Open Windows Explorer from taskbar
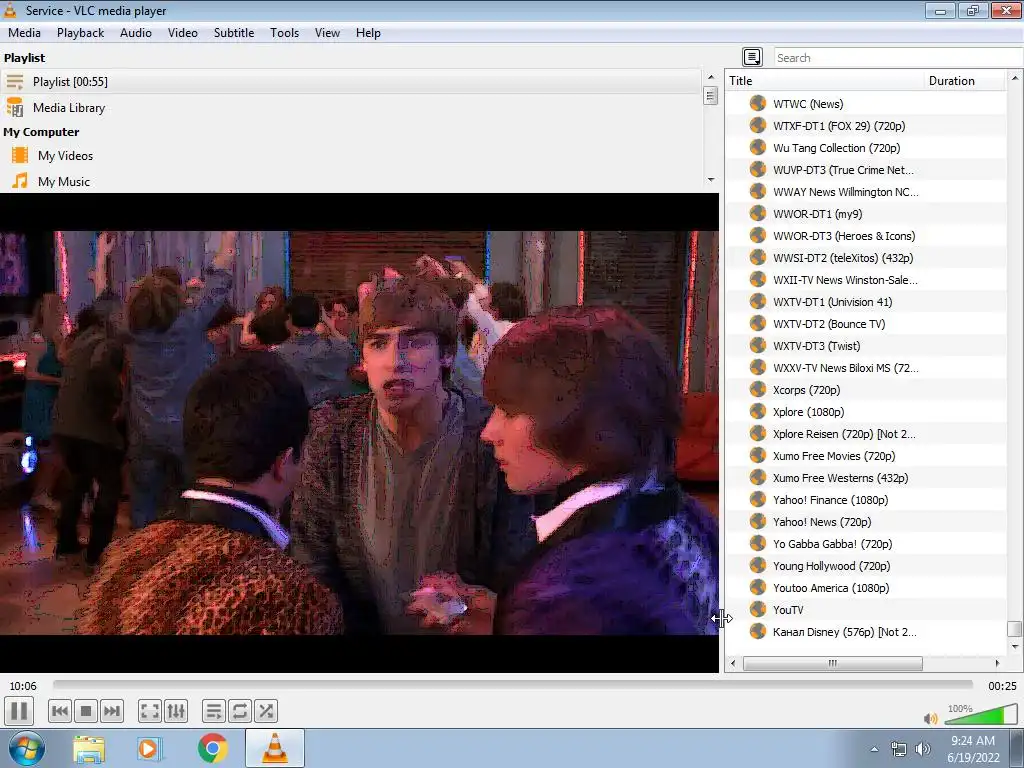The image size is (1024, 768). coord(89,749)
